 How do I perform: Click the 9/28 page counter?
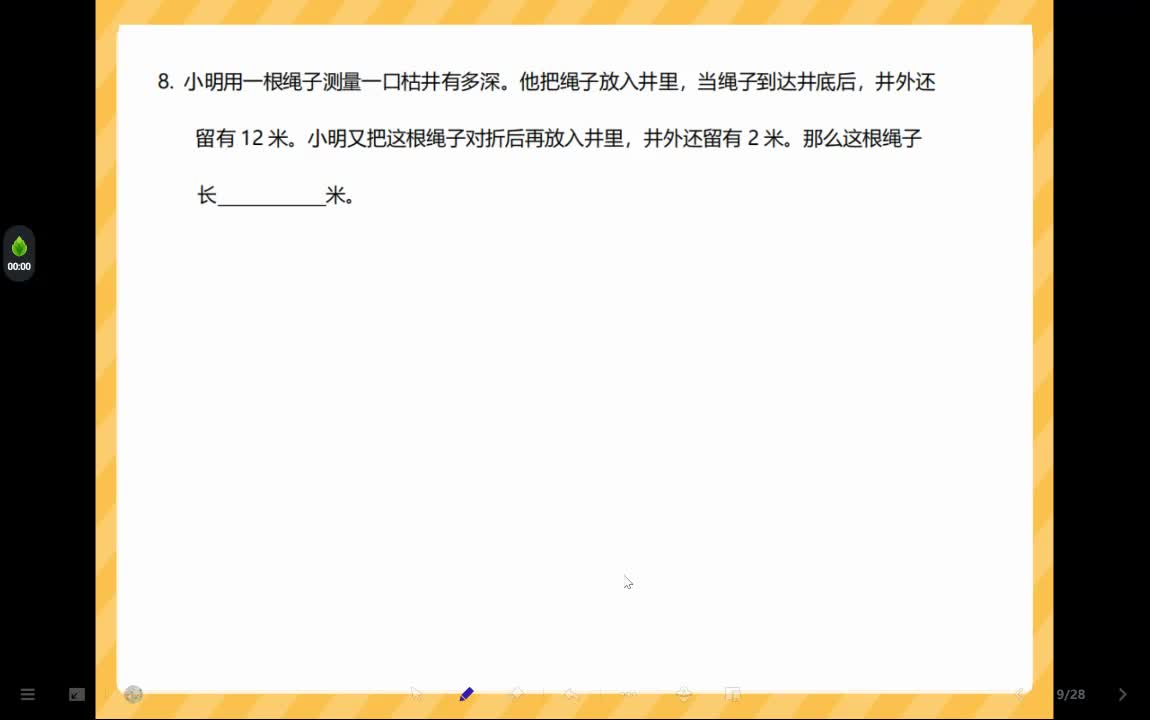[x=1071, y=694]
